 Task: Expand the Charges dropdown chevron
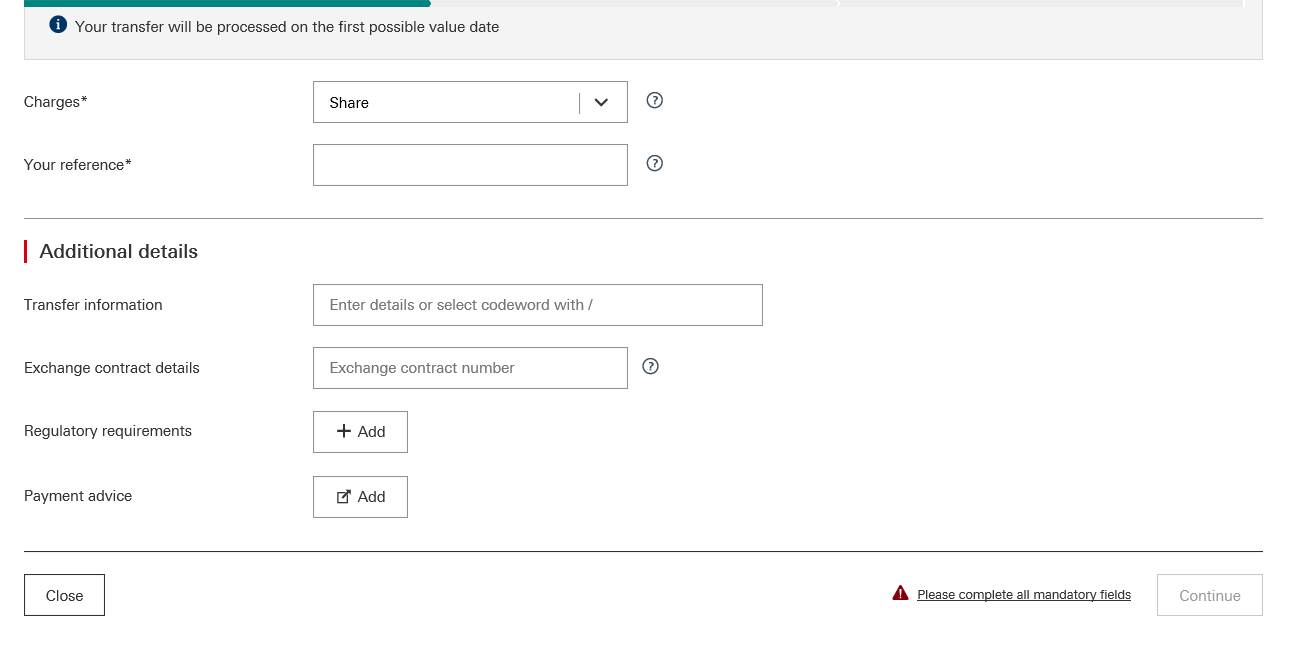point(601,102)
